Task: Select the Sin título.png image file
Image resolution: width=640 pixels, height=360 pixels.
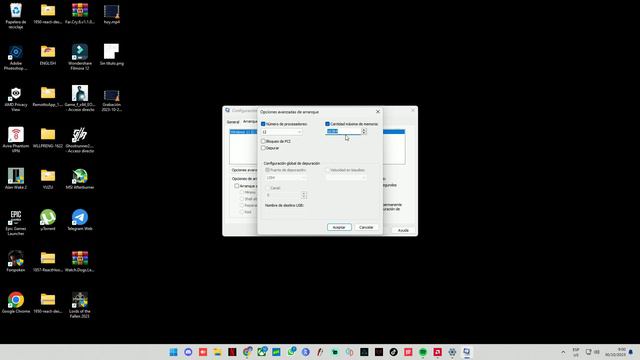Action: (111, 55)
